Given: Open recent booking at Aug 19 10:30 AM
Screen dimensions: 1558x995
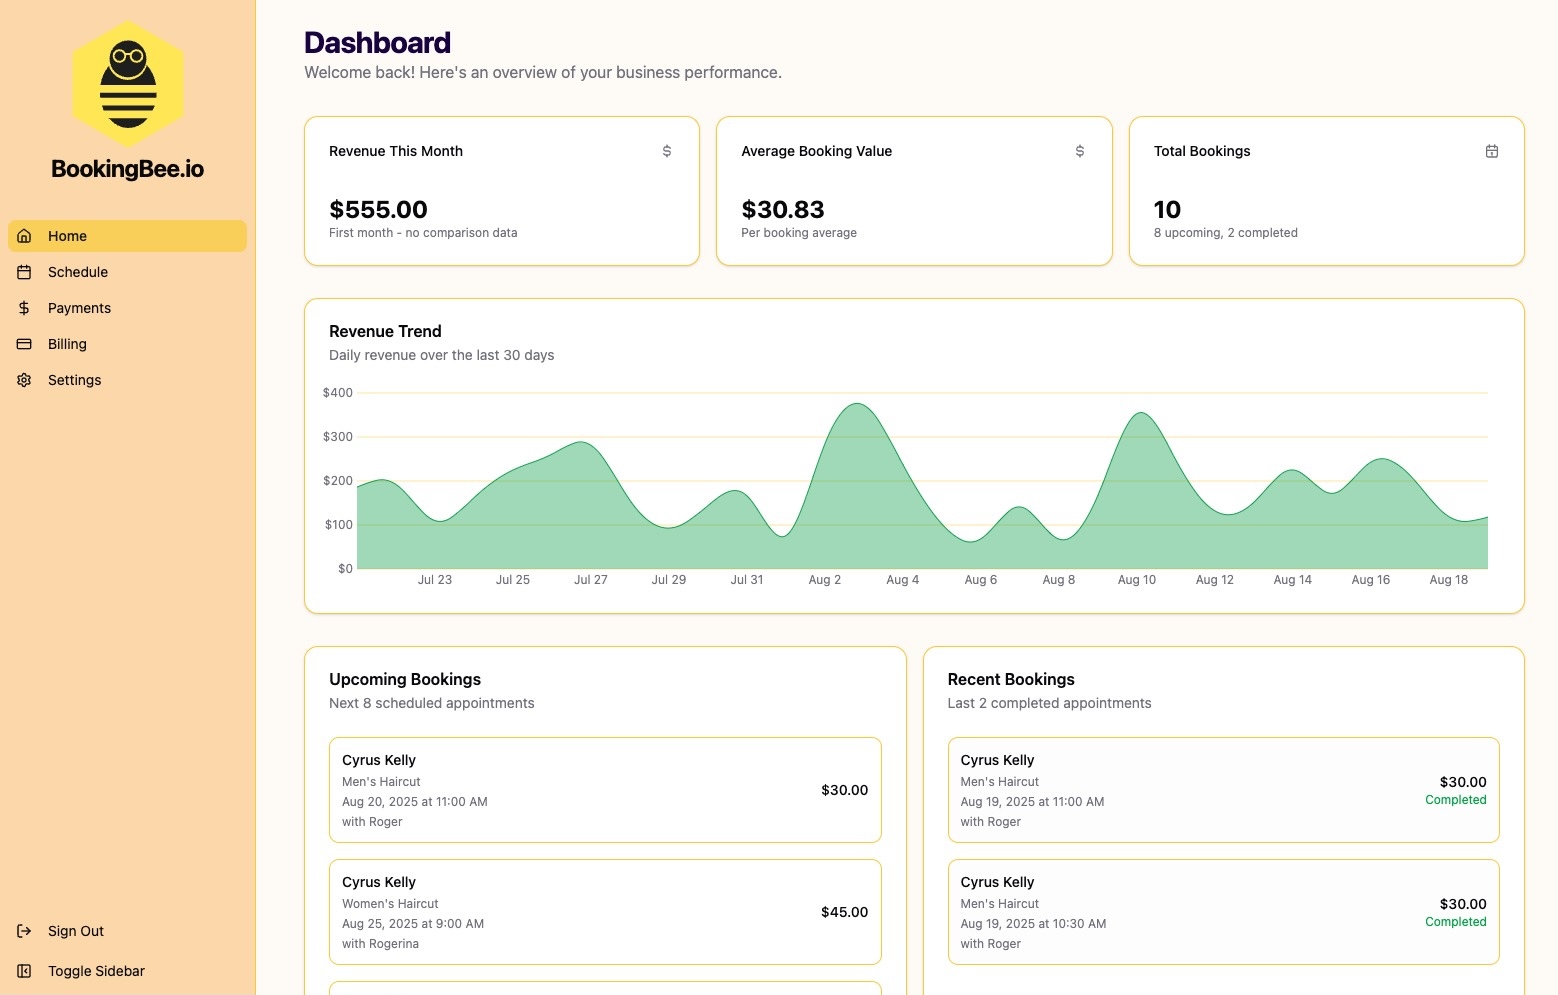Looking at the screenshot, I should point(1223,912).
